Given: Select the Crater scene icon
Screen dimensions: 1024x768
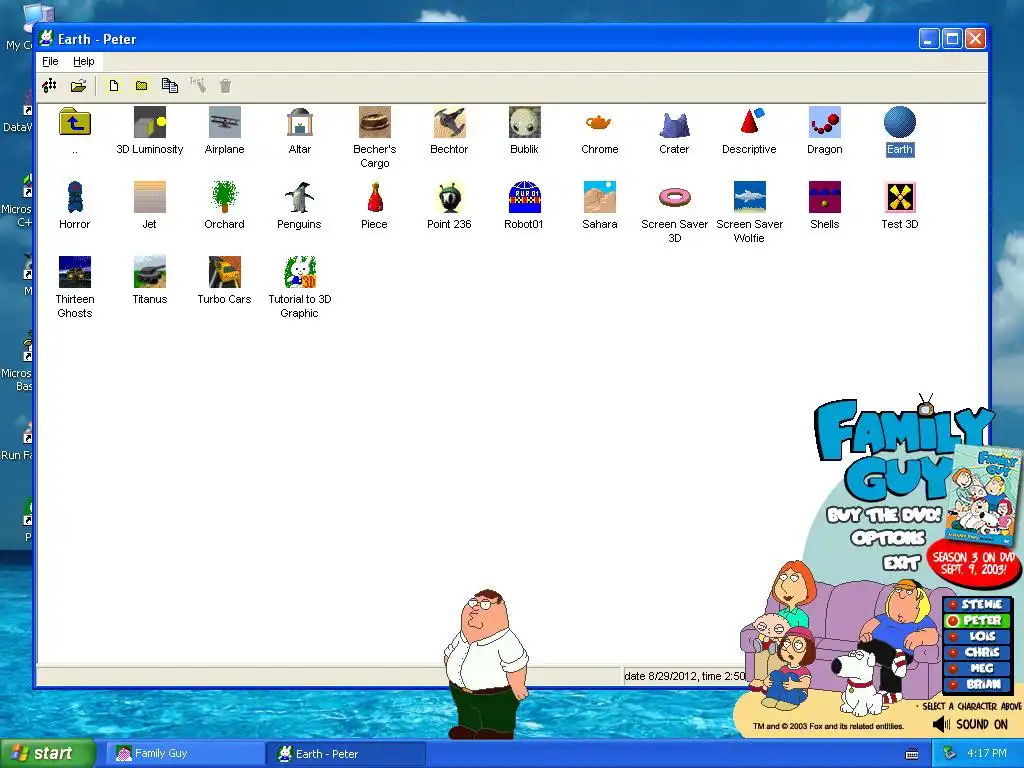Looking at the screenshot, I should pos(675,123).
